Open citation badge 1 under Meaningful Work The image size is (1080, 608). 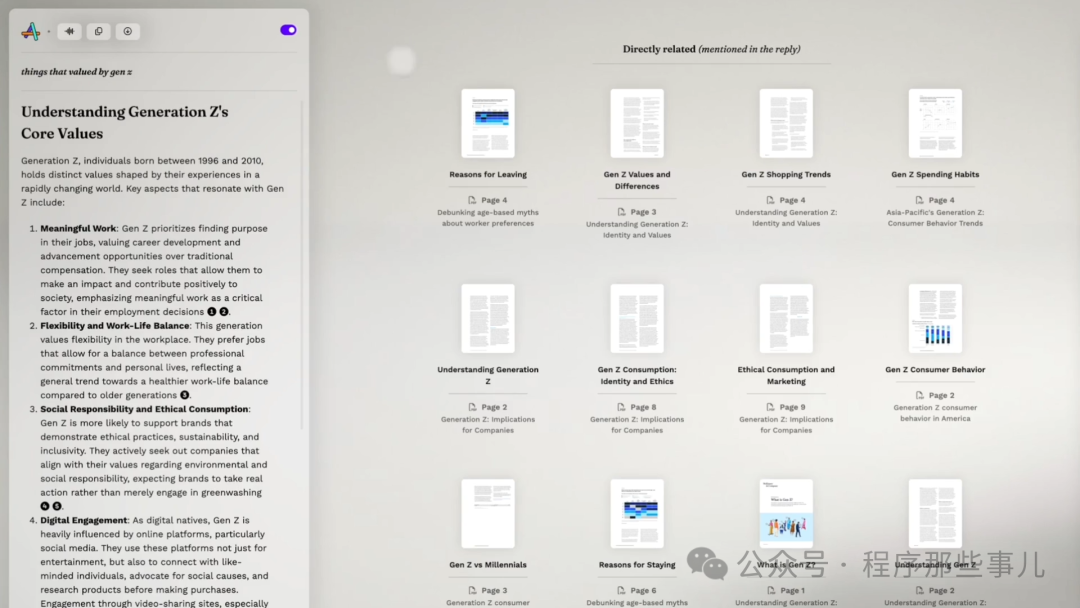coord(211,312)
